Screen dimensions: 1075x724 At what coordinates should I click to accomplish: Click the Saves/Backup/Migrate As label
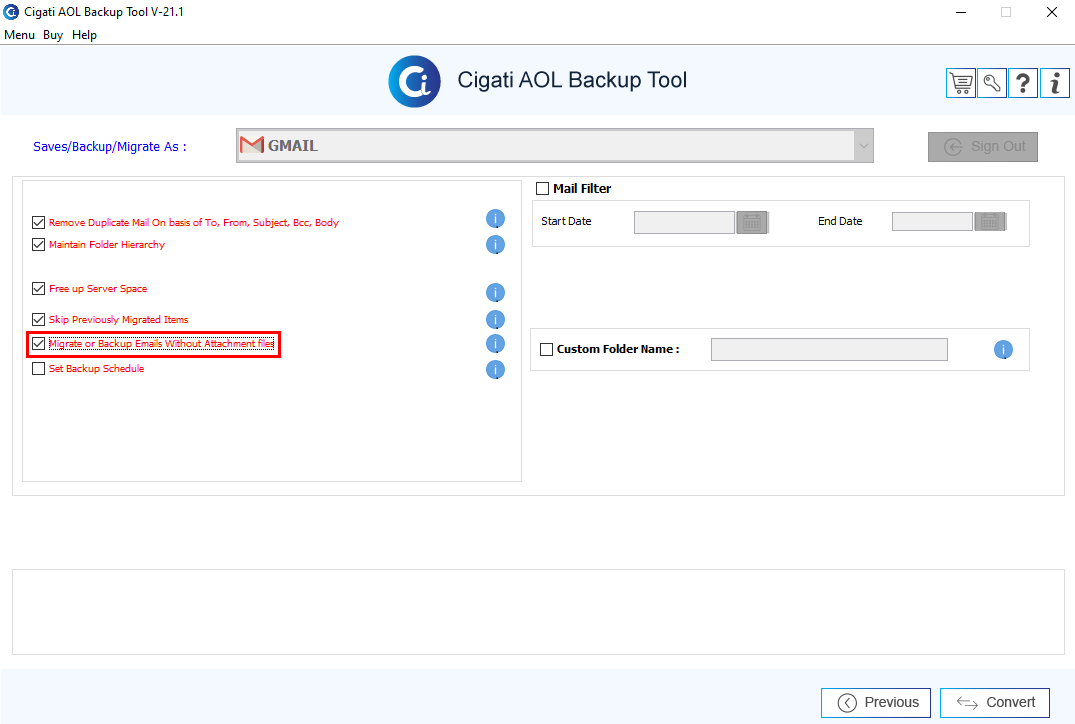point(110,147)
